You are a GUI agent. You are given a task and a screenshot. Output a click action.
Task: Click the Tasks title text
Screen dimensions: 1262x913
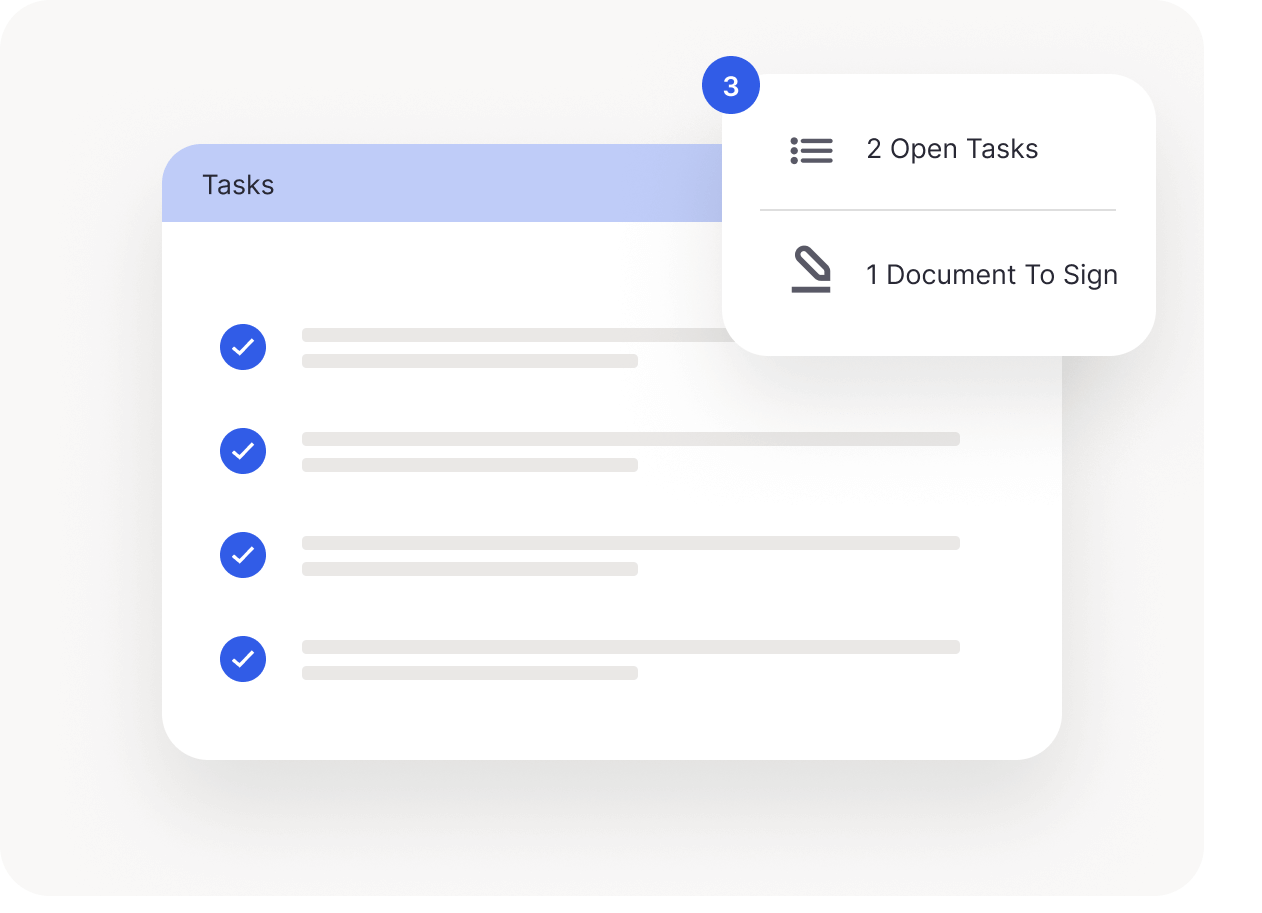tap(238, 185)
